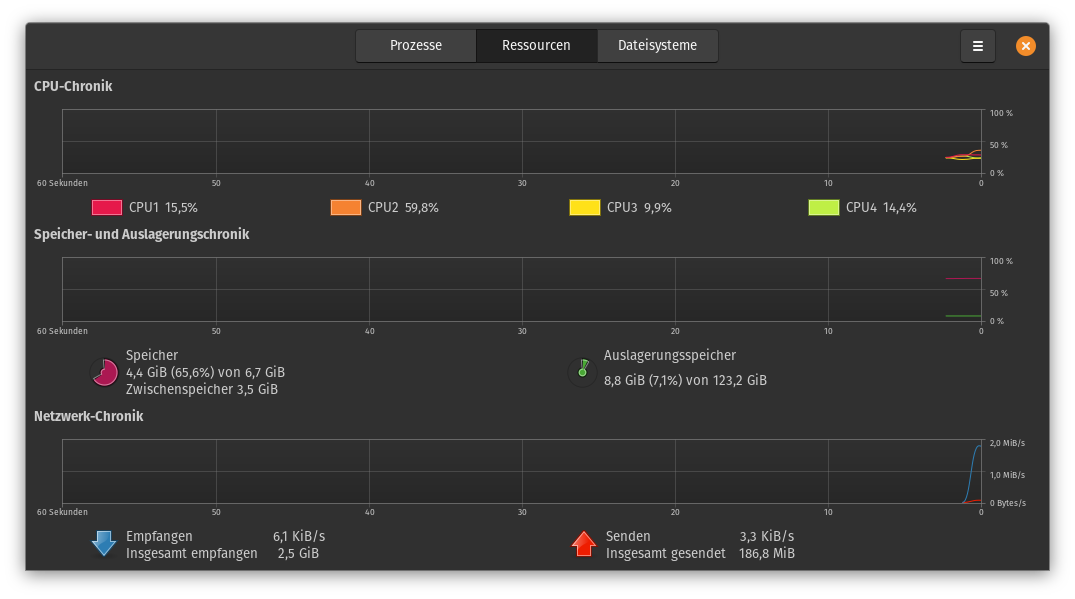Click the Insgesamt gesendet value

point(766,553)
